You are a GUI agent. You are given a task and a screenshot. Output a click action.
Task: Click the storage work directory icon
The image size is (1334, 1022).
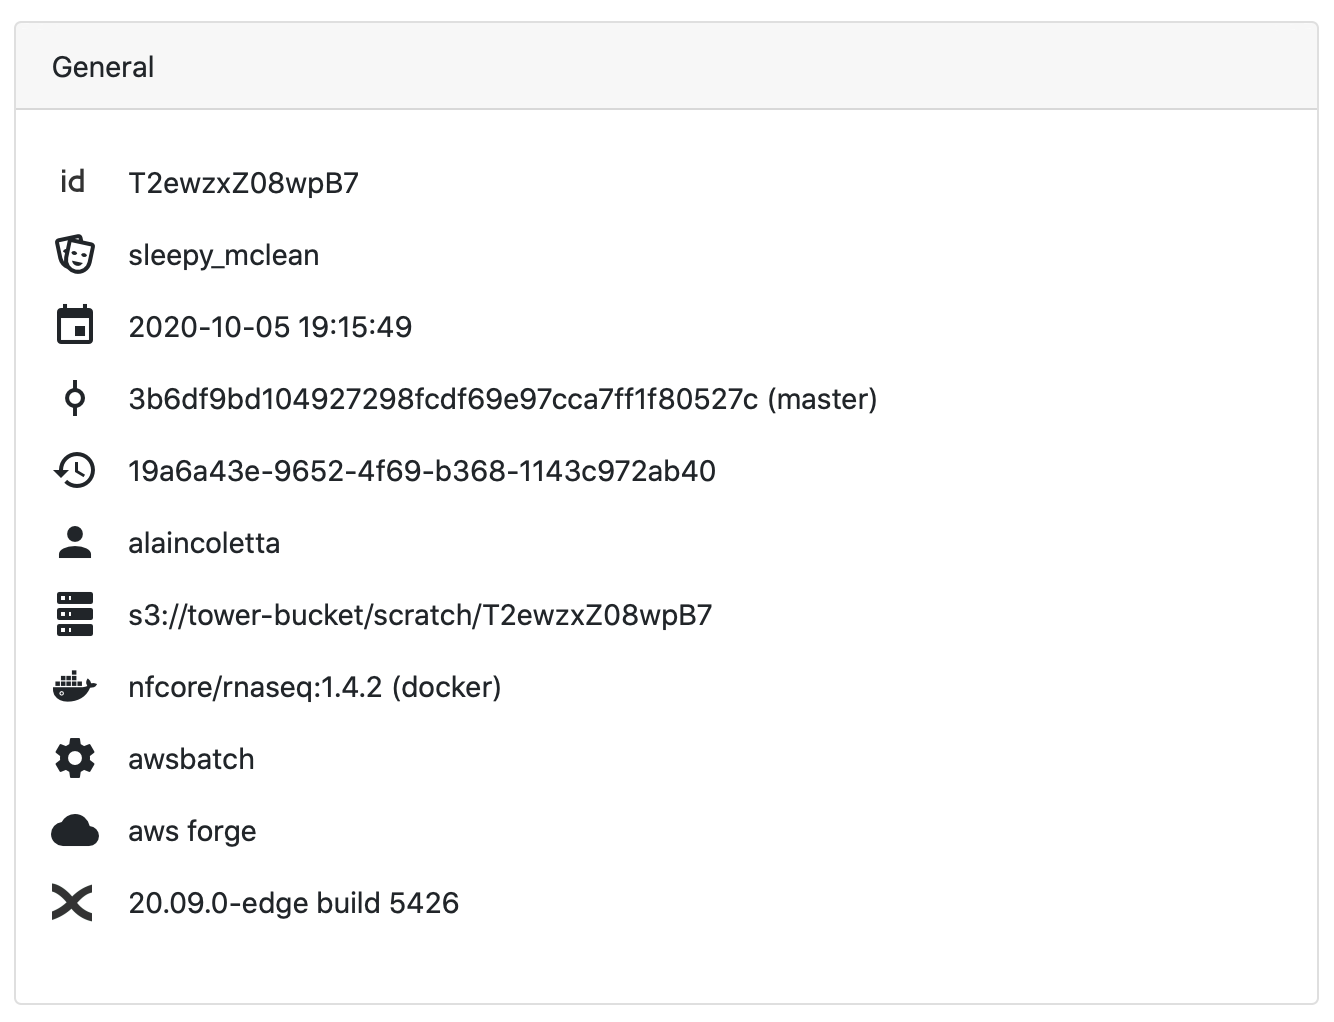(74, 614)
